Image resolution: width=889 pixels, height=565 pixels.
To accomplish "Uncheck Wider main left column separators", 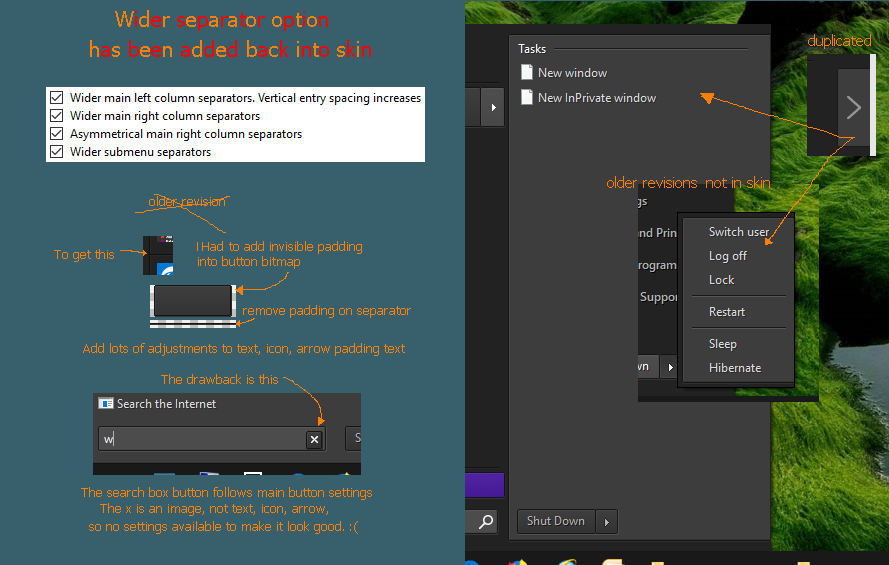I will [57, 98].
